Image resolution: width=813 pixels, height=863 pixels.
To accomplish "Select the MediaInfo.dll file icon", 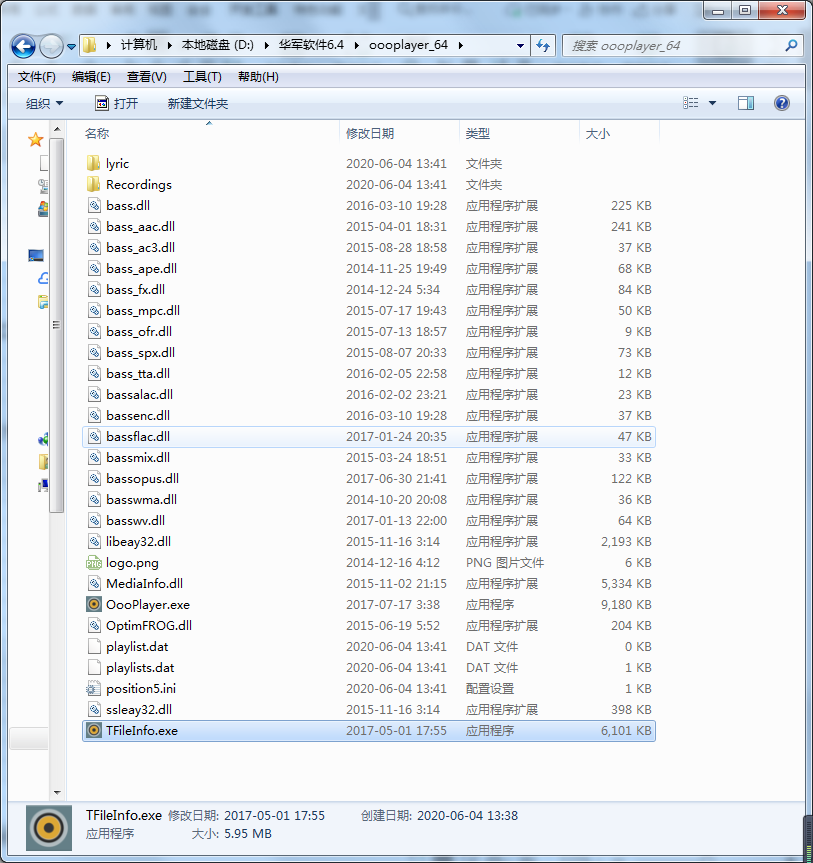I will pos(94,583).
